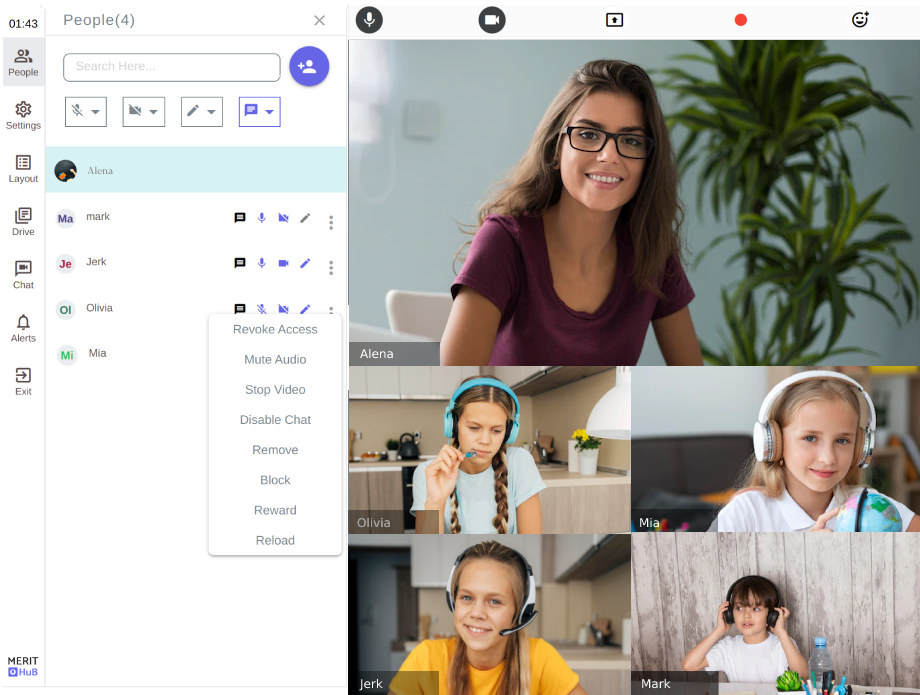Click the Exit icon in sidebar

[x=23, y=380]
